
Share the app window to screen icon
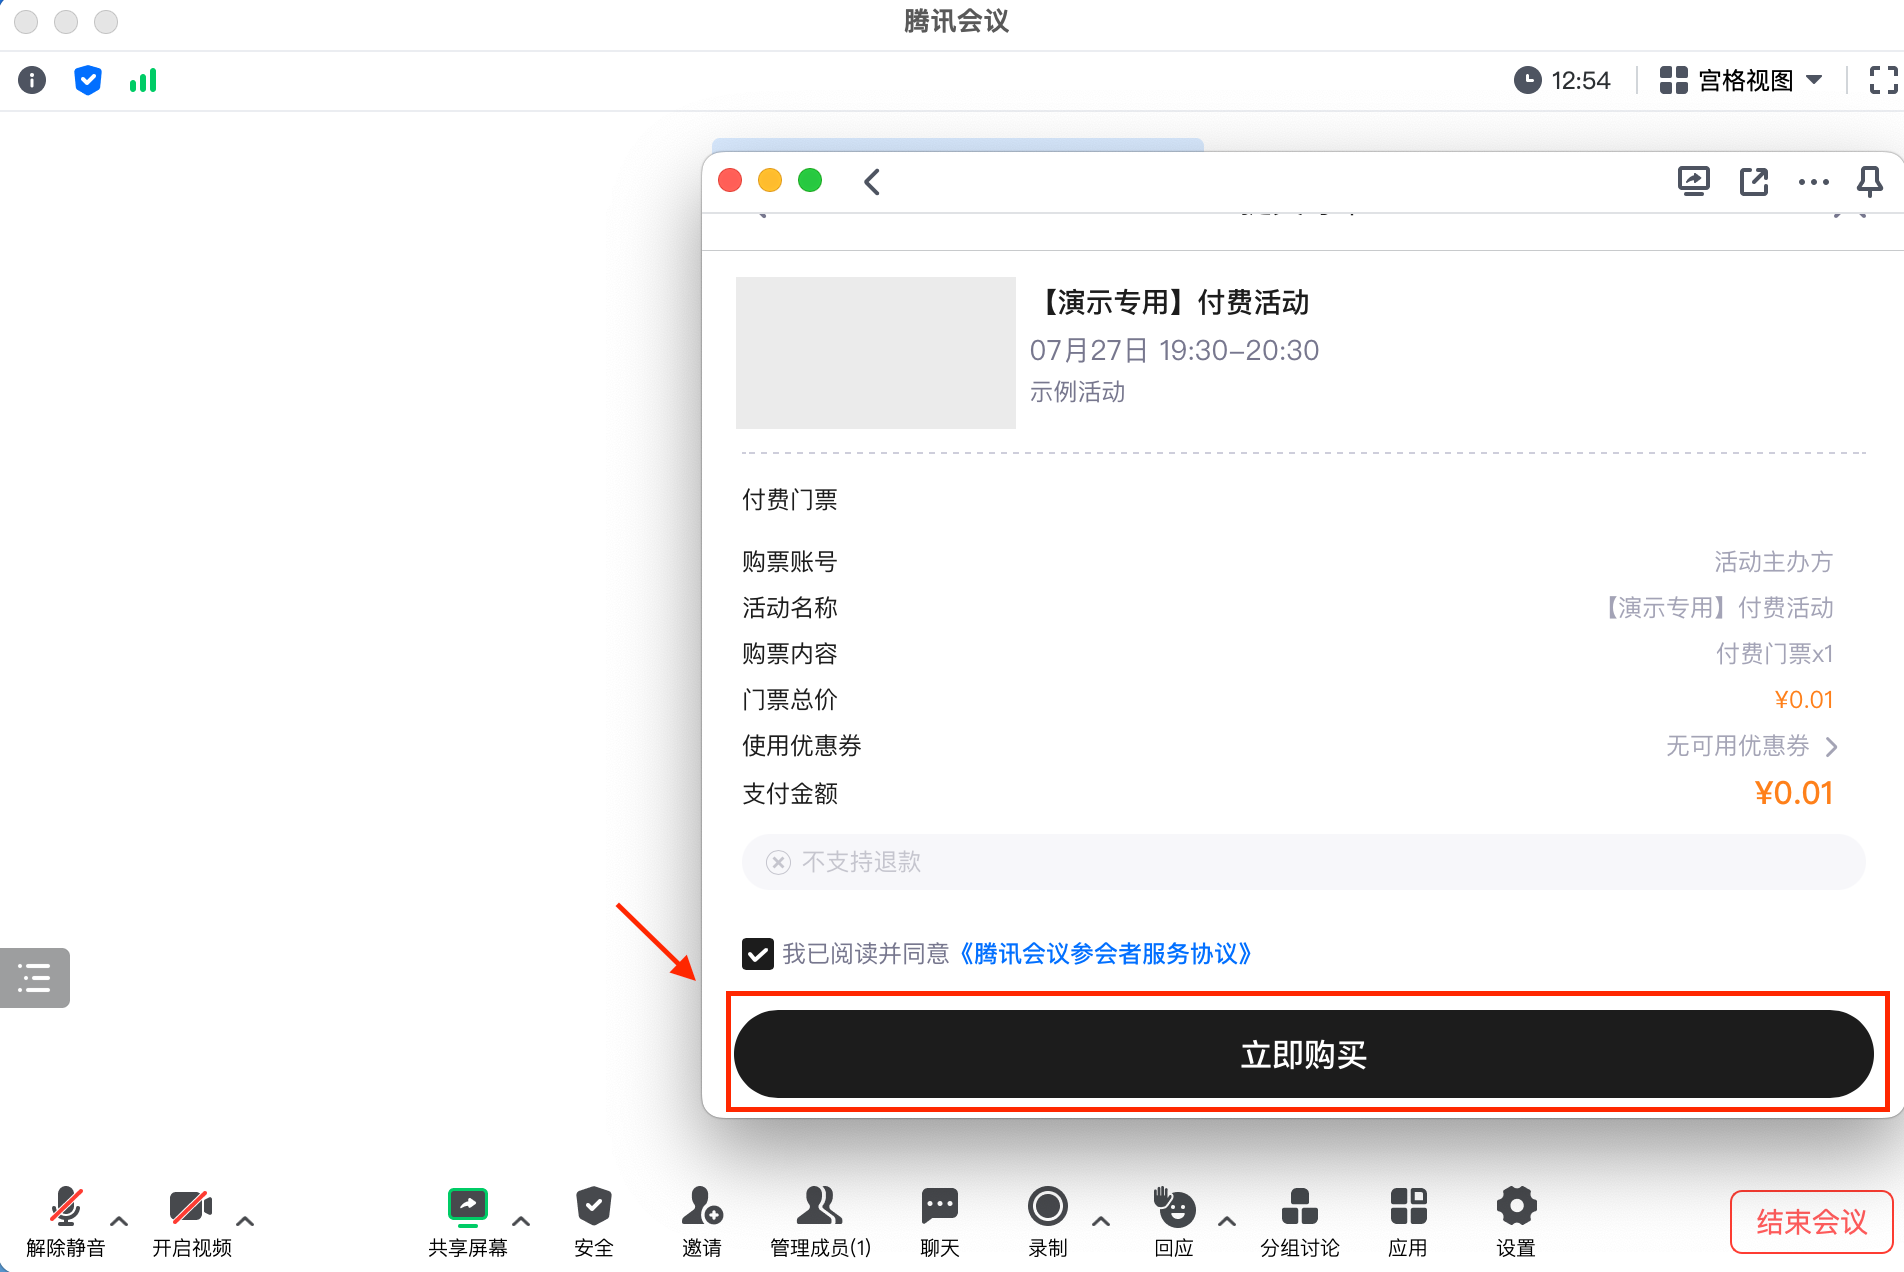(x=1693, y=181)
